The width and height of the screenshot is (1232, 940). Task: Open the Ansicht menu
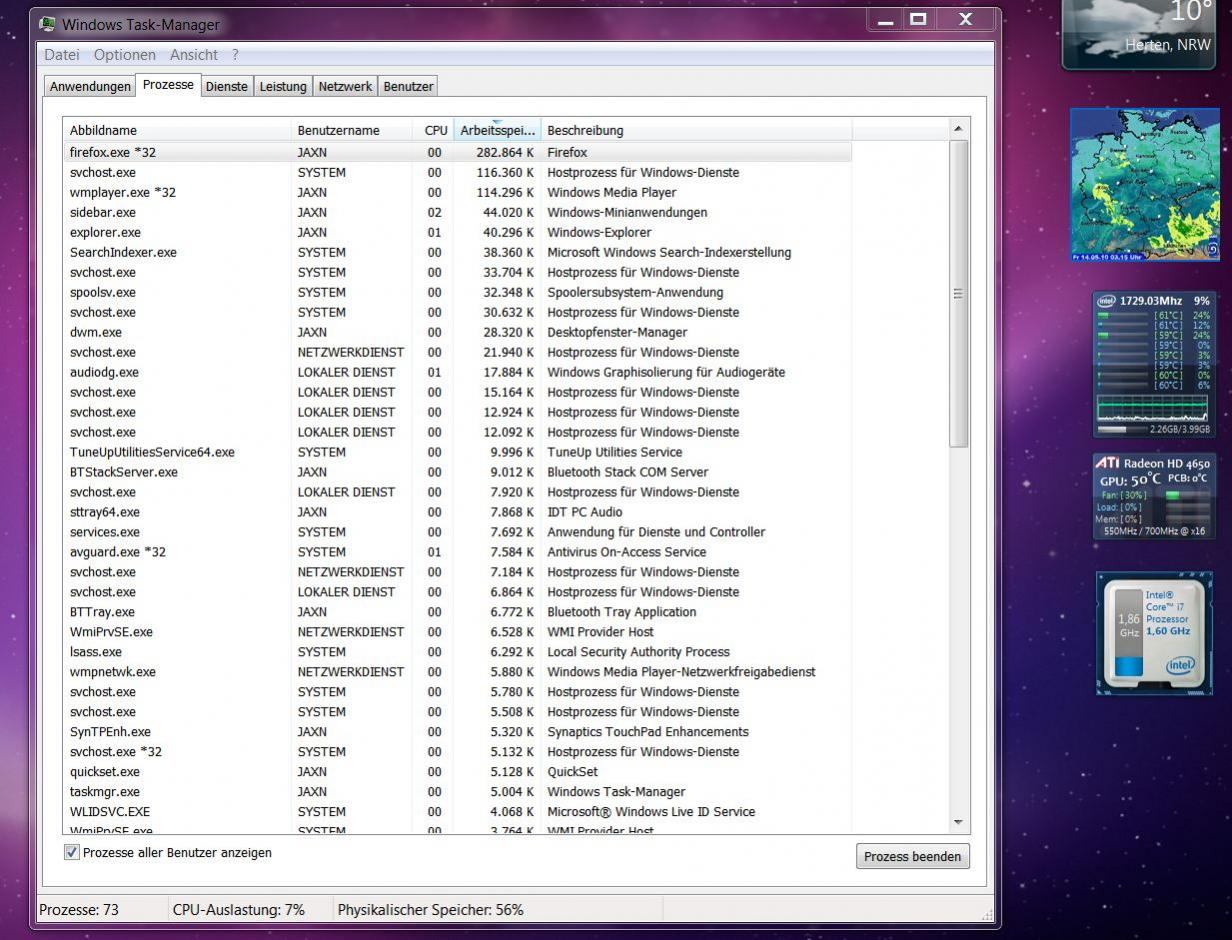coord(194,55)
